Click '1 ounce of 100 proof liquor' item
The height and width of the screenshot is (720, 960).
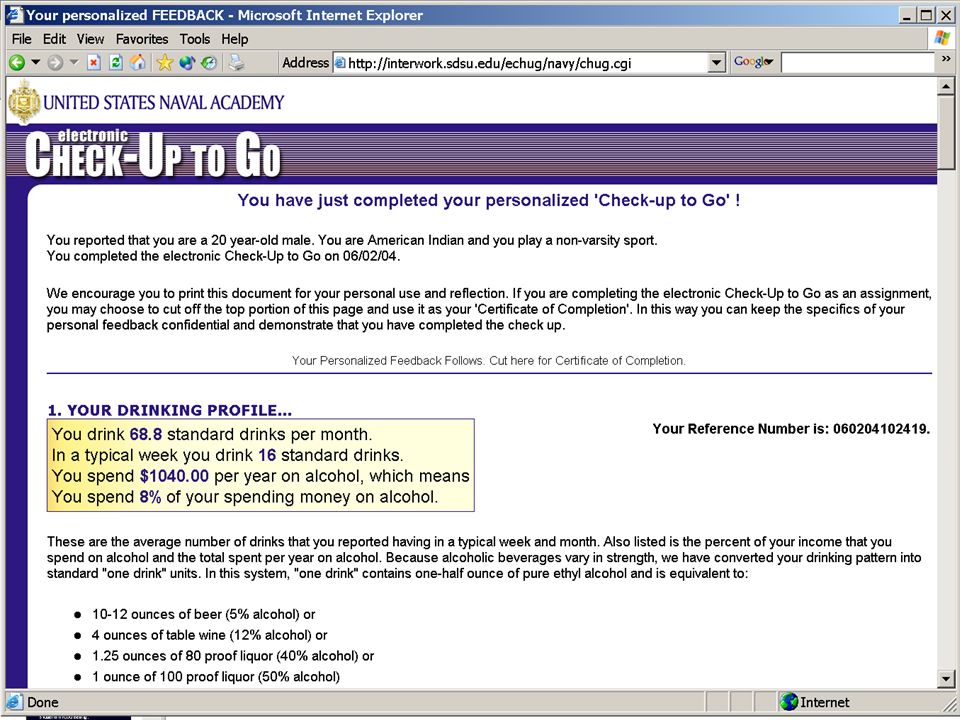[216, 677]
